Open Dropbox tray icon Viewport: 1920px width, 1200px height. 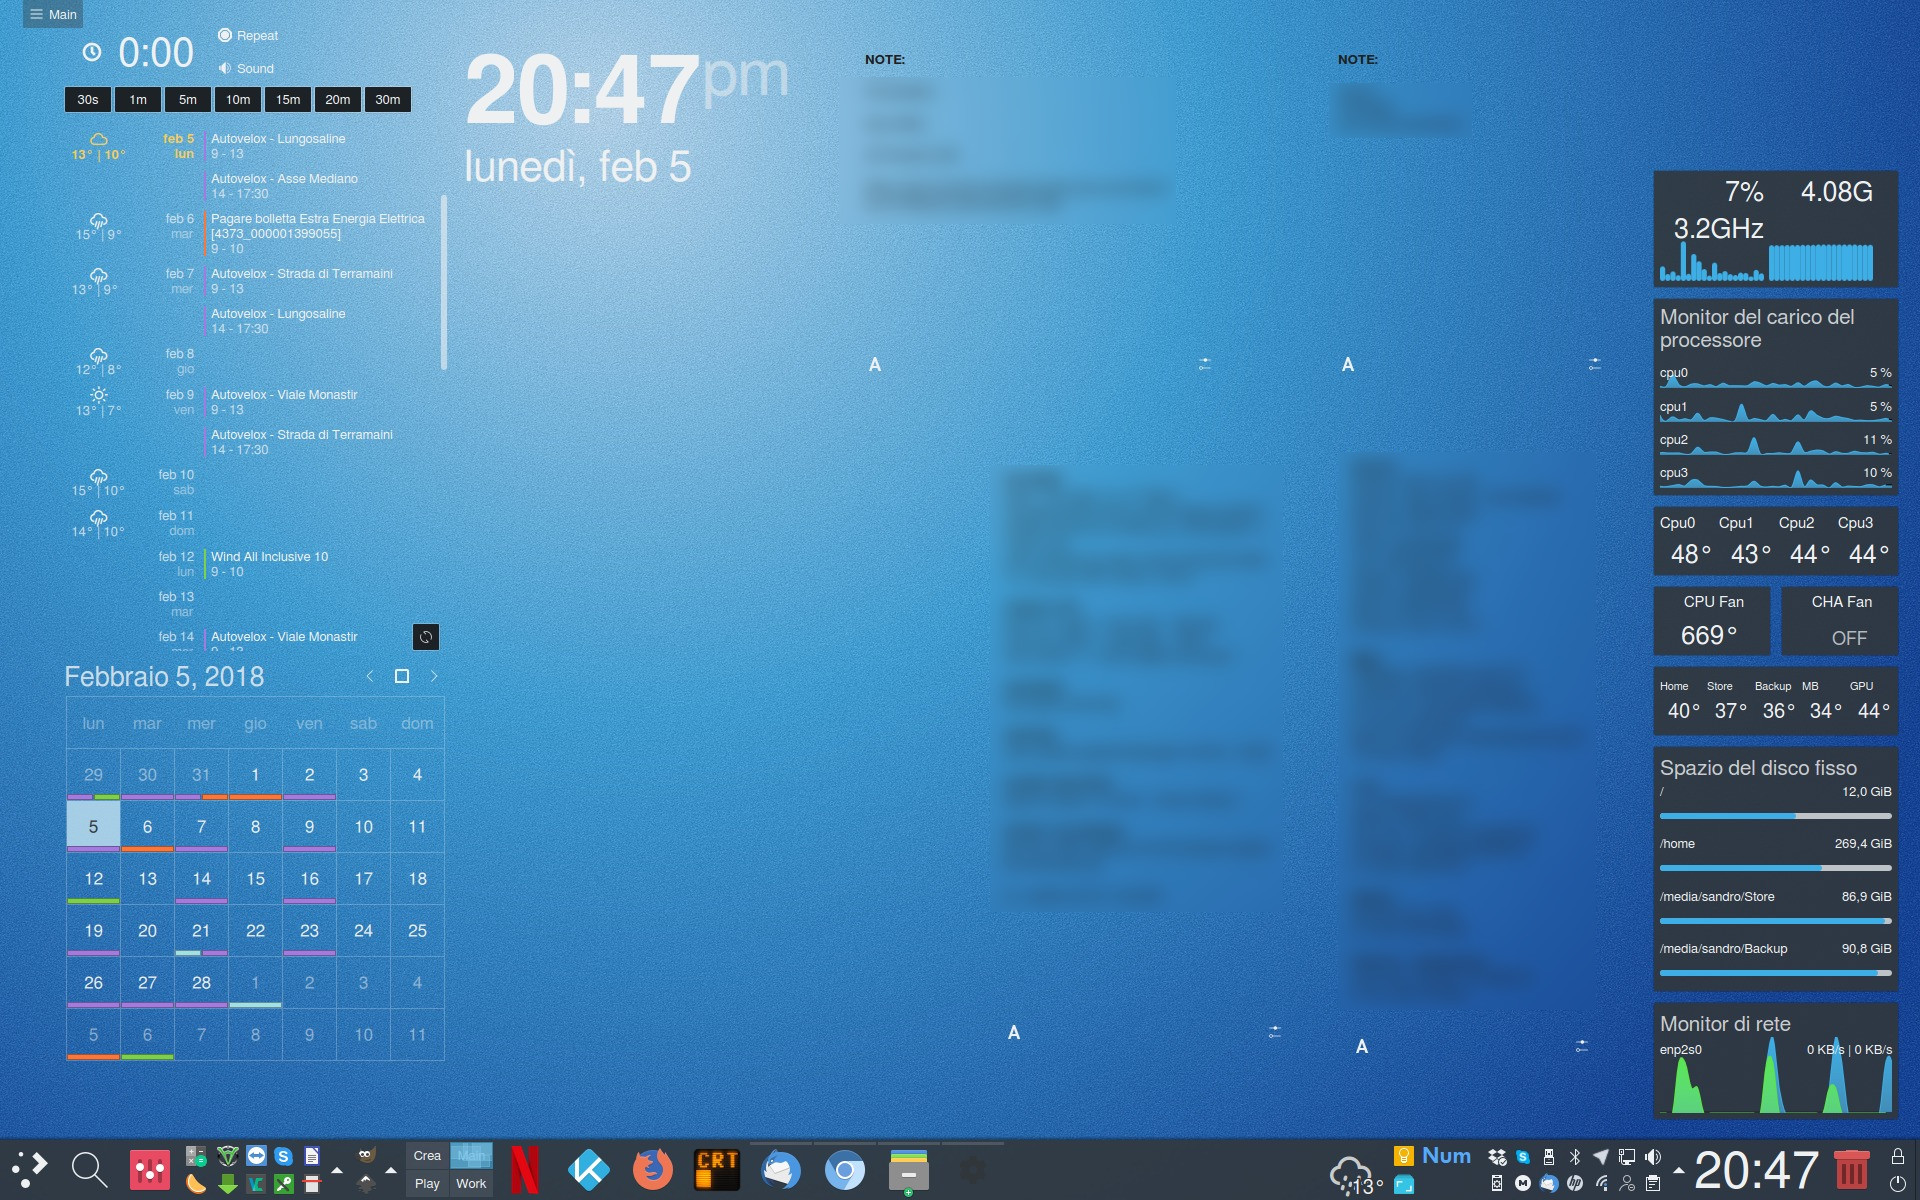click(1497, 1157)
